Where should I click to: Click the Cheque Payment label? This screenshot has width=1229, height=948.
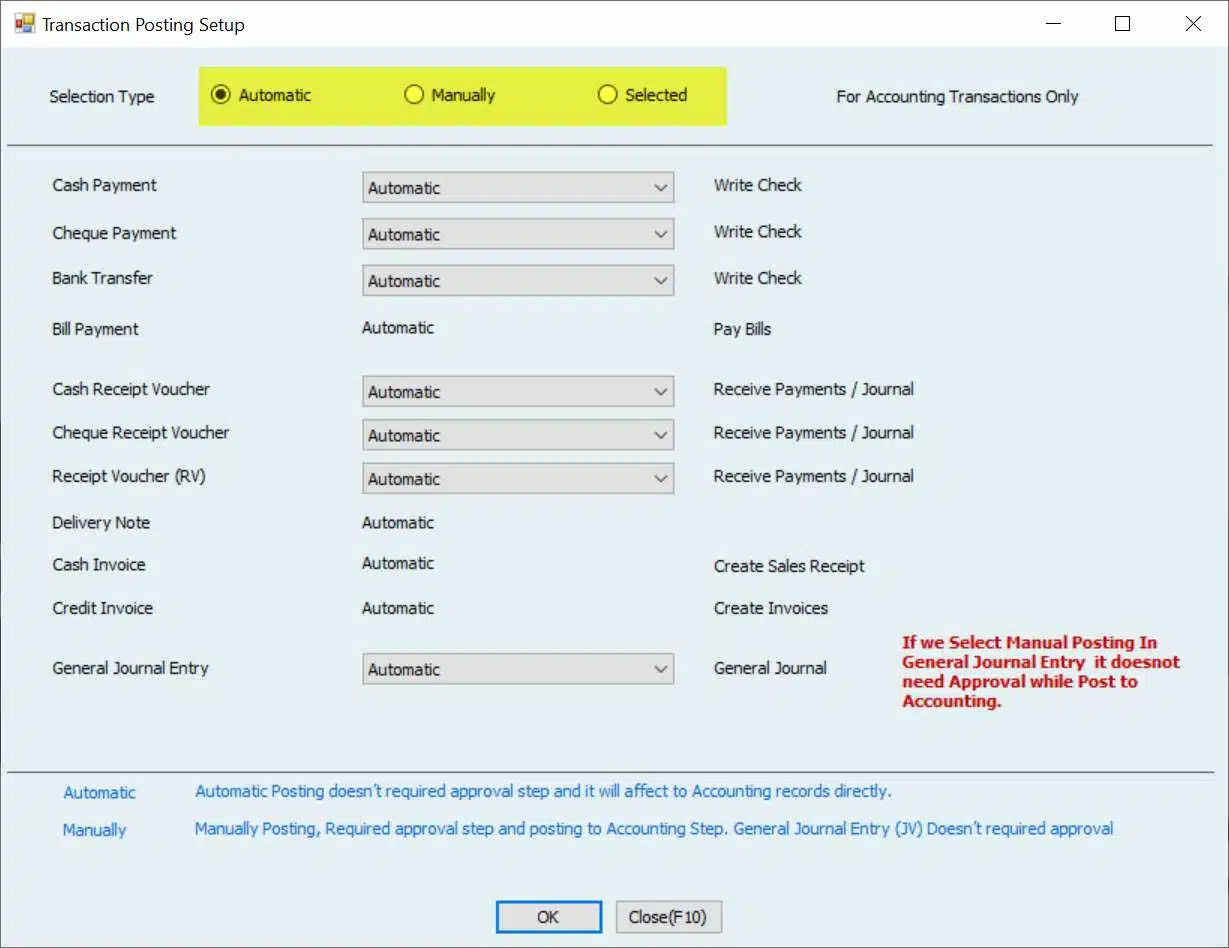pyautogui.click(x=114, y=233)
